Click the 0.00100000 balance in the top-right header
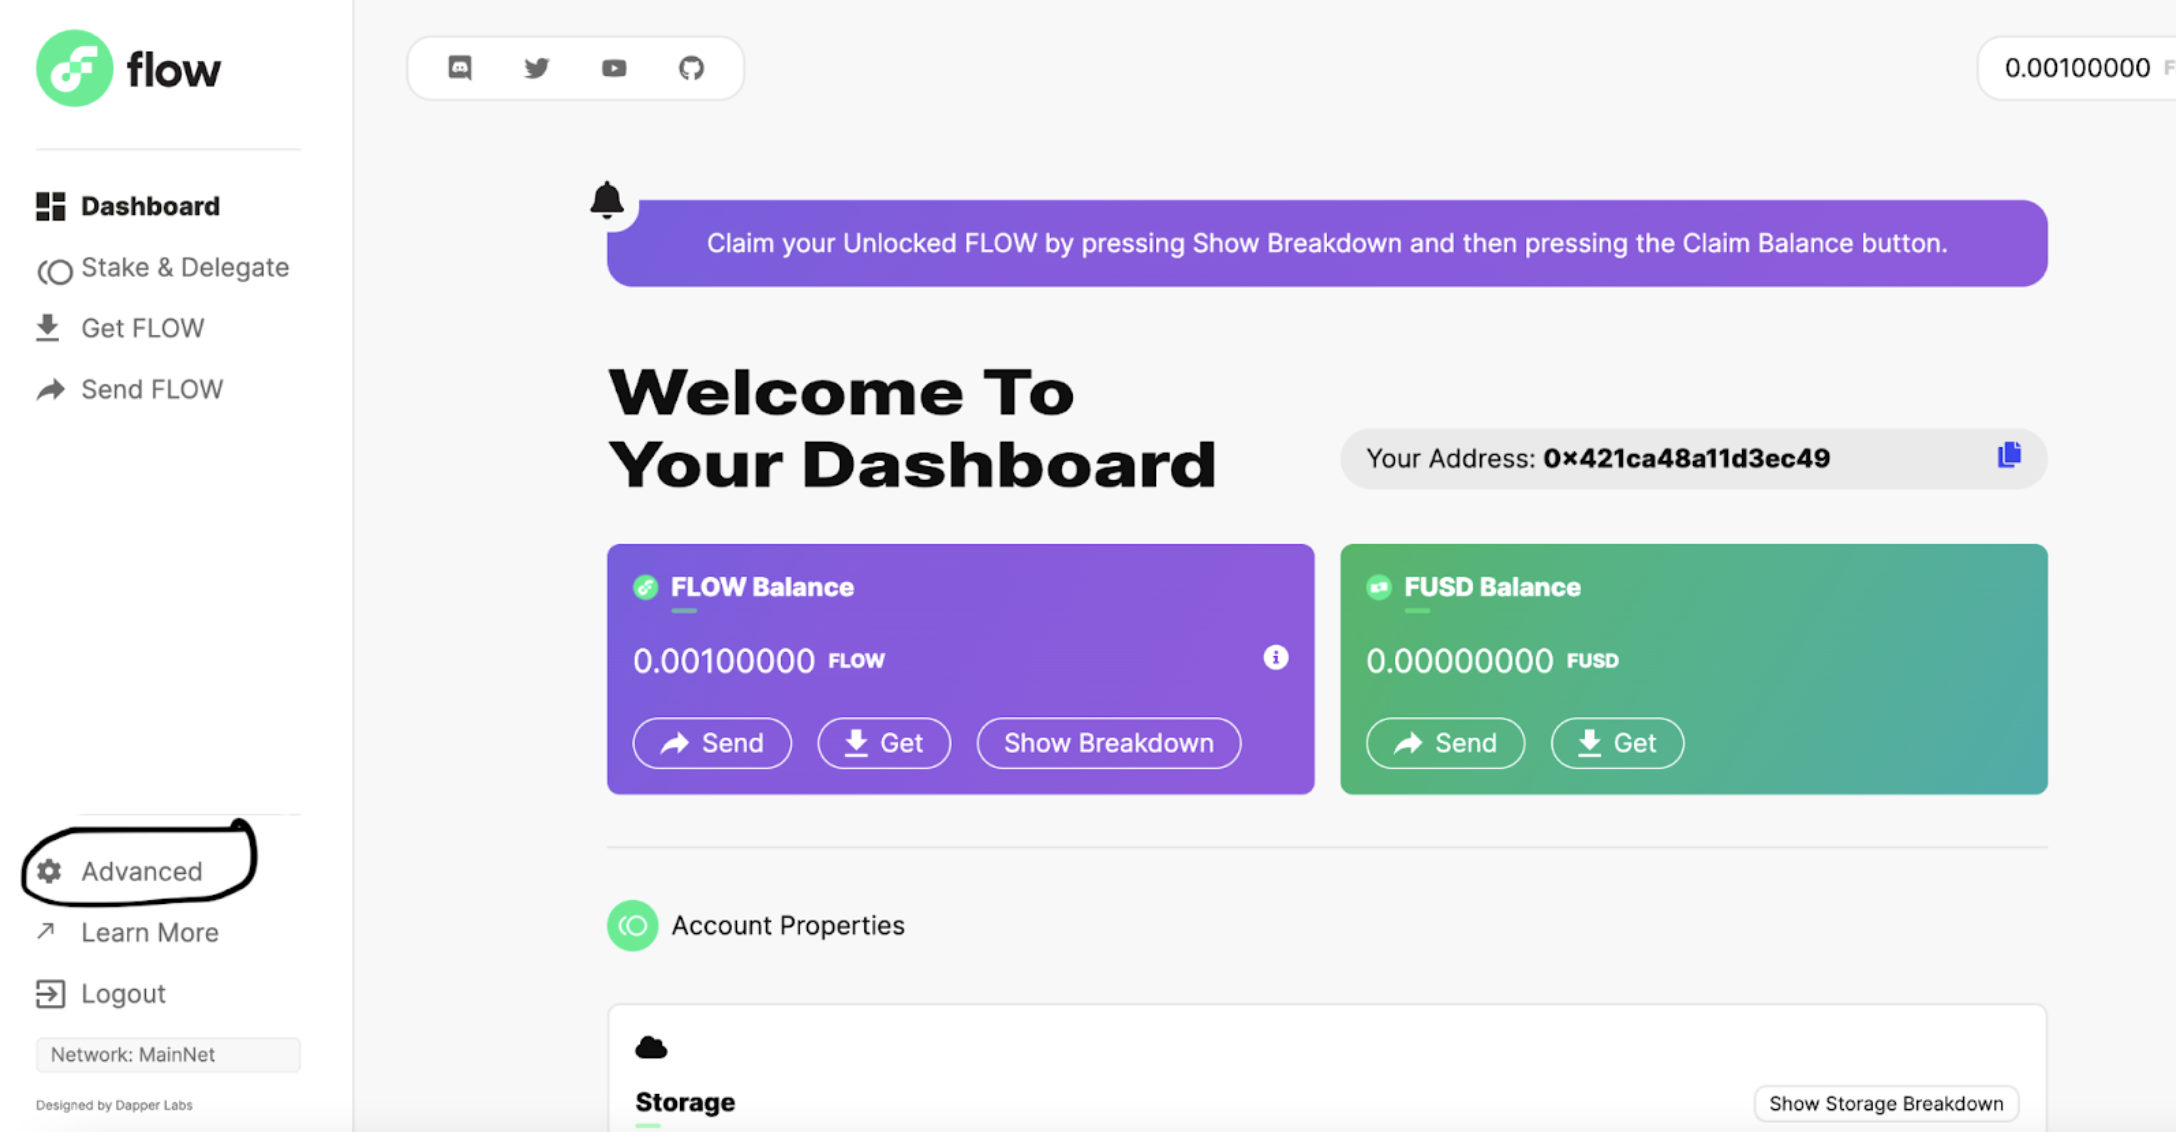This screenshot has width=2176, height=1132. tap(2077, 68)
